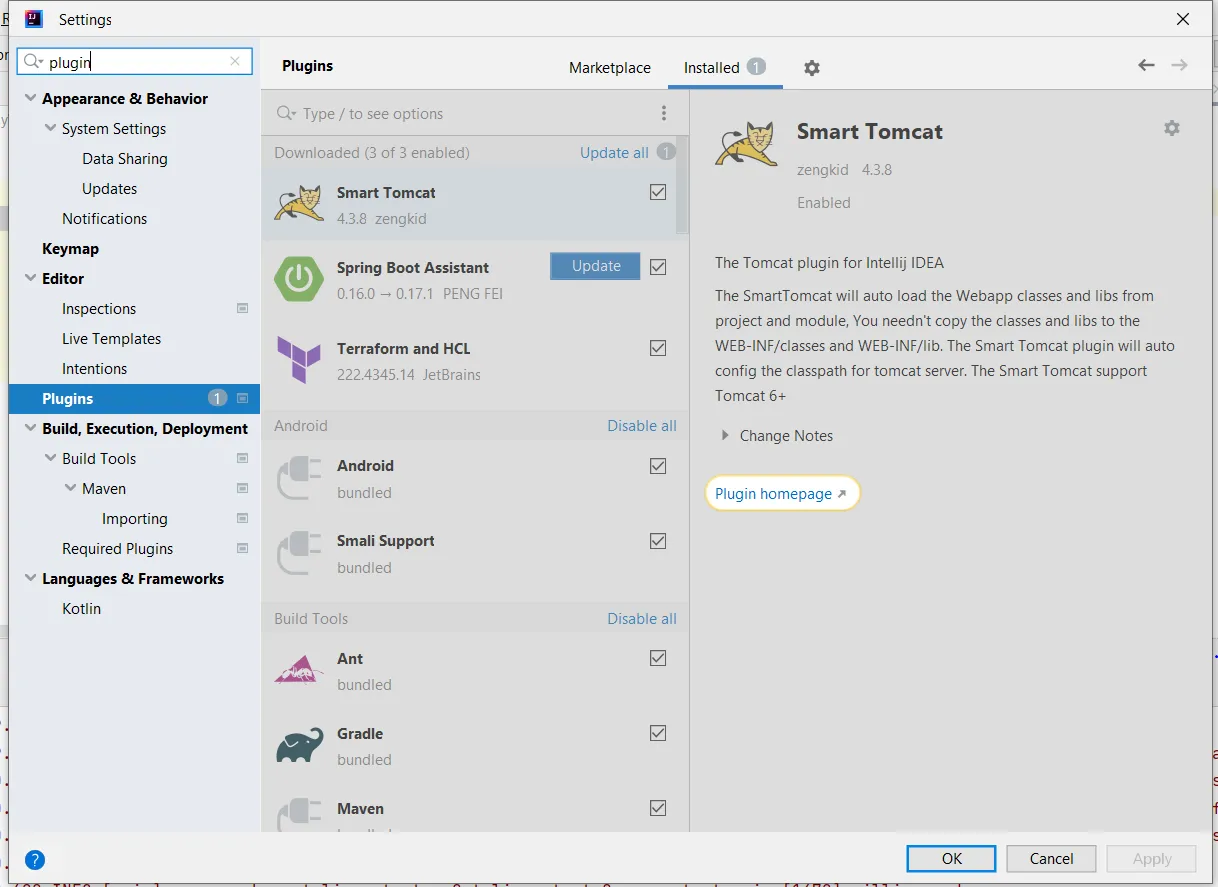The image size is (1218, 887).
Task: Click the Spring Boot Assistant green power icon
Action: tap(299, 279)
